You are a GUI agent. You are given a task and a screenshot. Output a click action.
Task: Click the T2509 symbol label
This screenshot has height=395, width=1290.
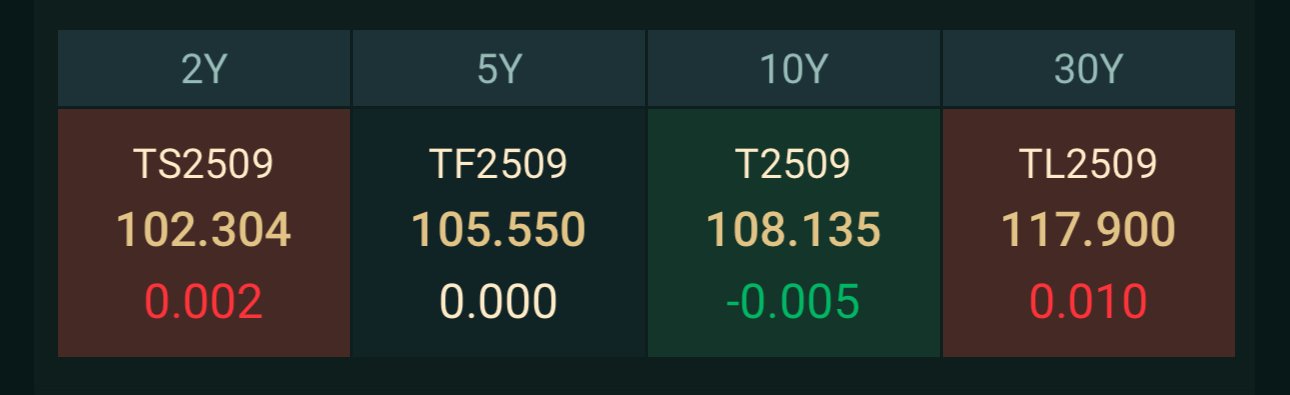click(x=794, y=164)
